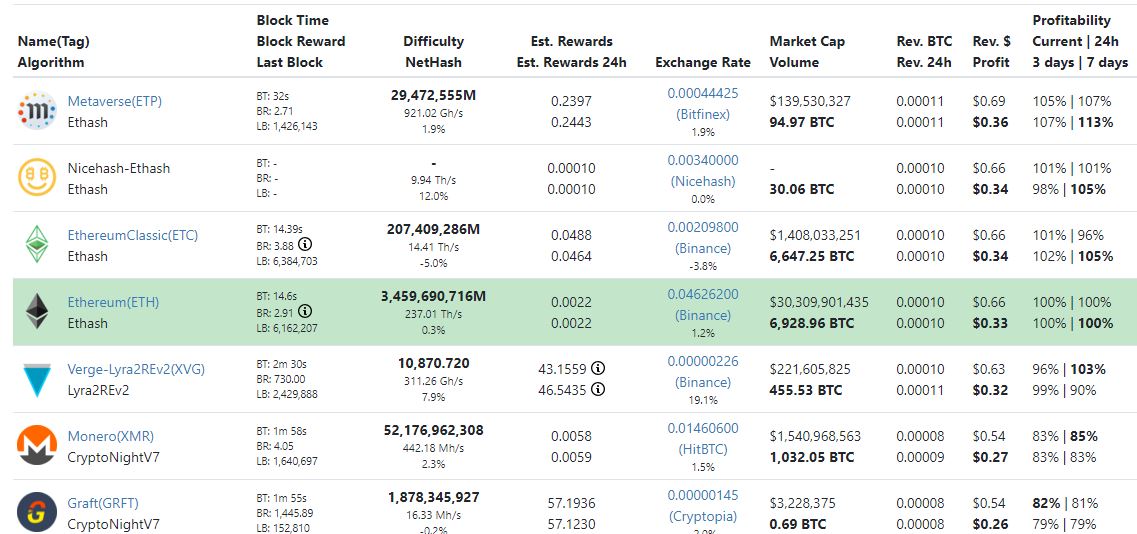The image size is (1137, 534).
Task: Click Nicehash volume 30.06 BTC
Action: [802, 189]
